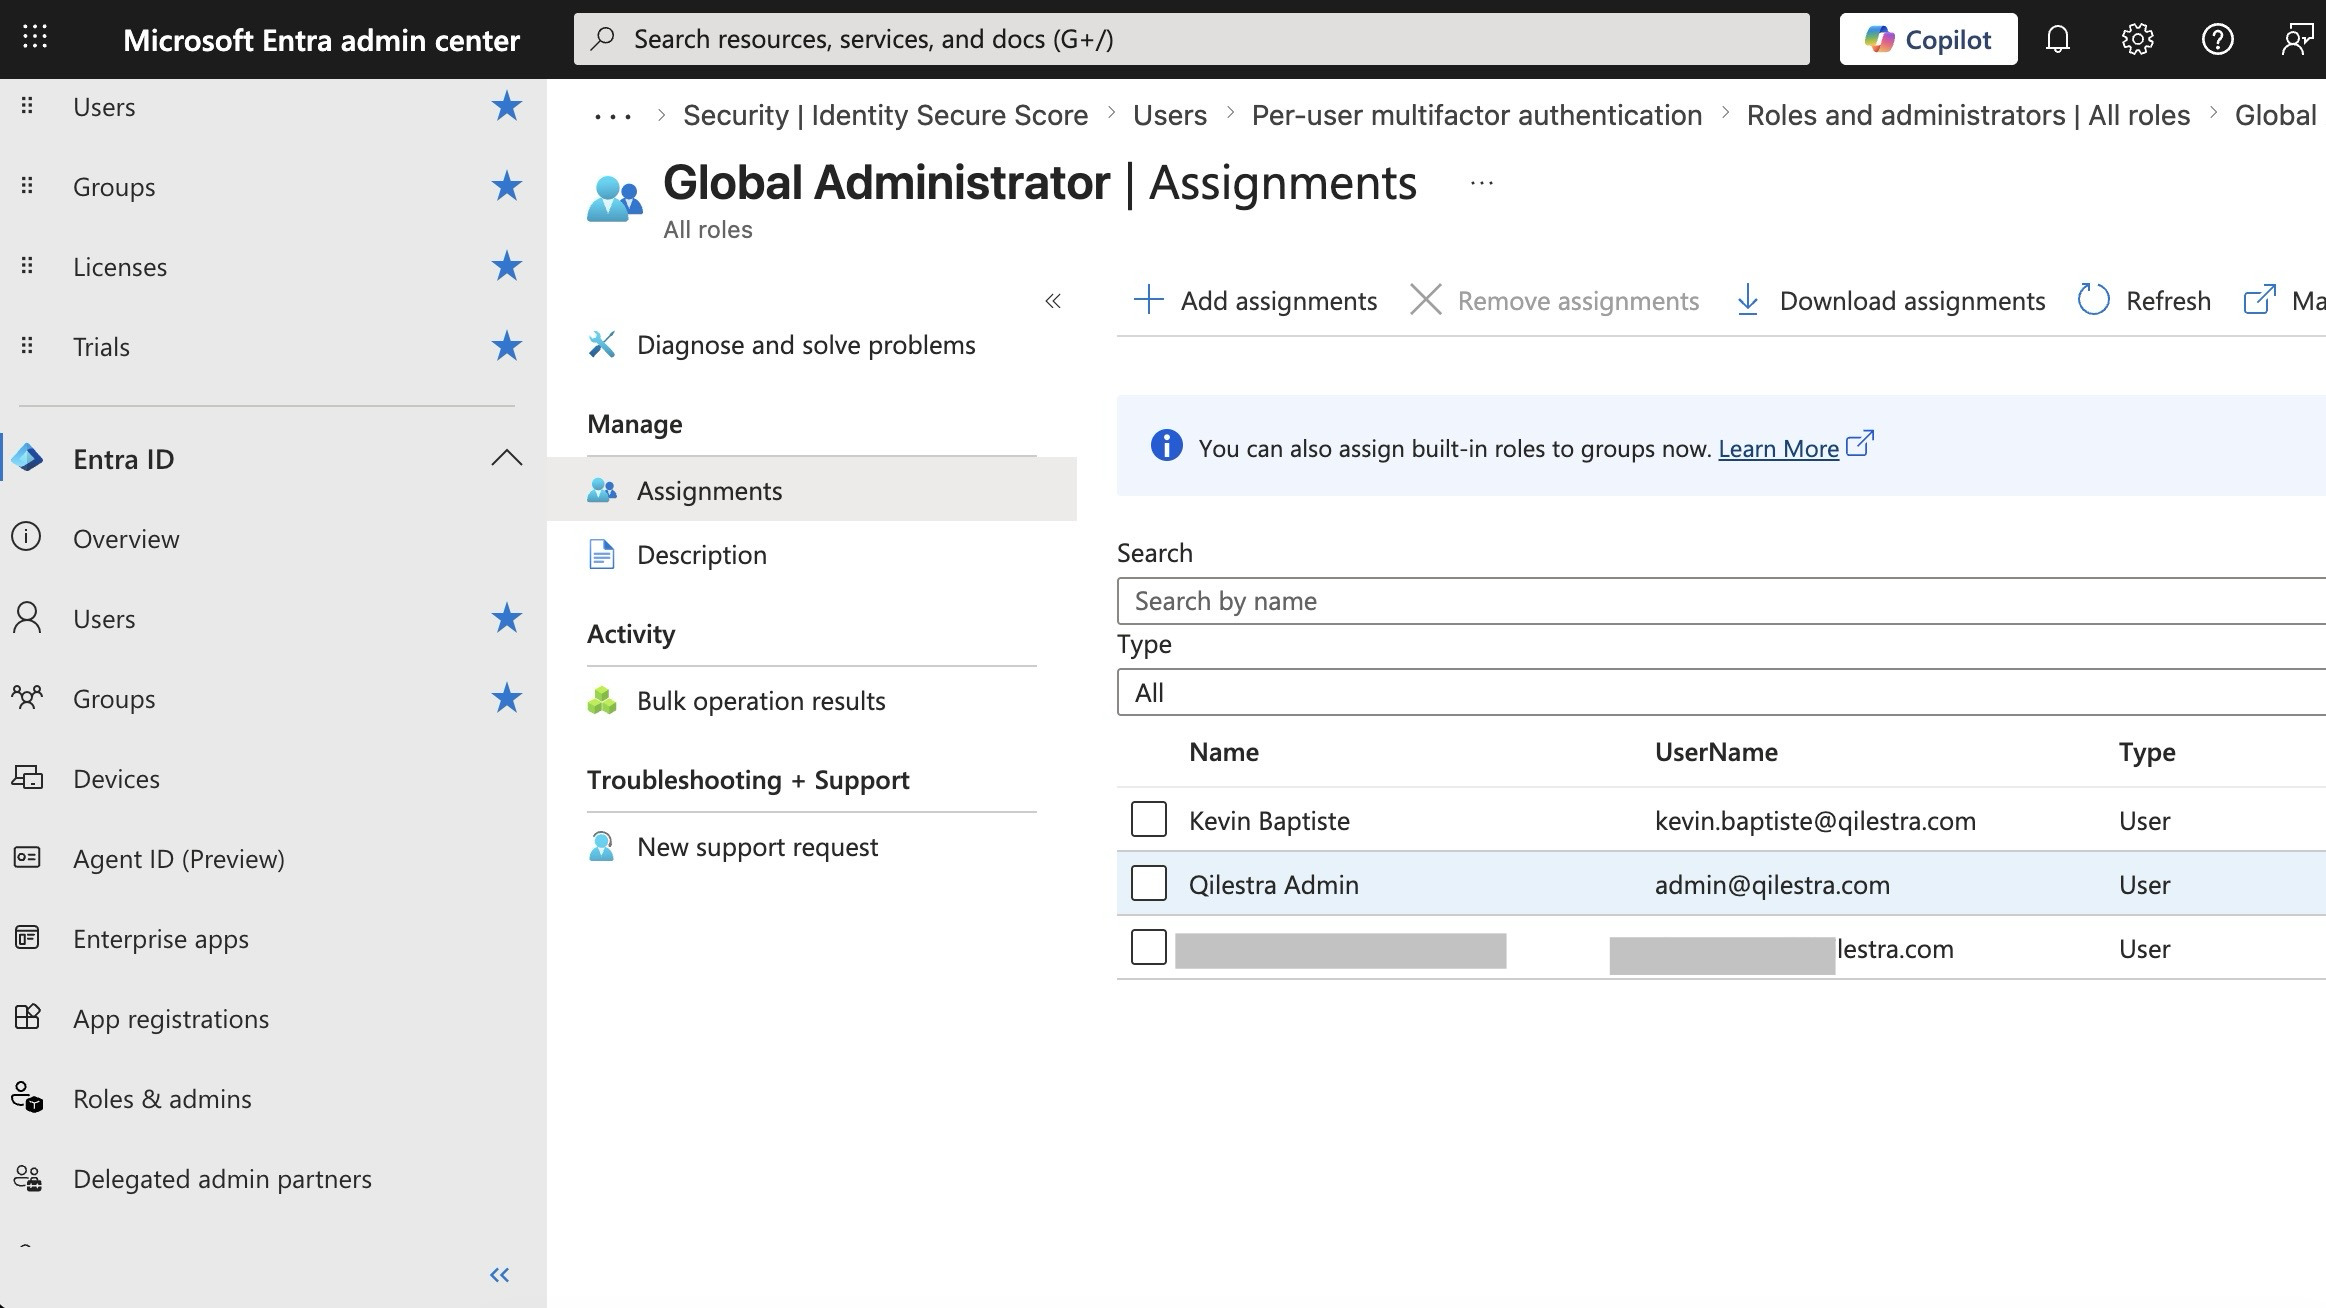The image size is (2326, 1308).
Task: Grab the drag handle next to Trials
Action: [27, 346]
